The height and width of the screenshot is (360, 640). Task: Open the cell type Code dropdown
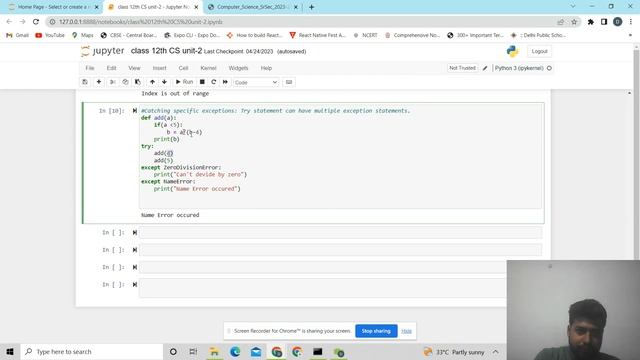(x=256, y=82)
